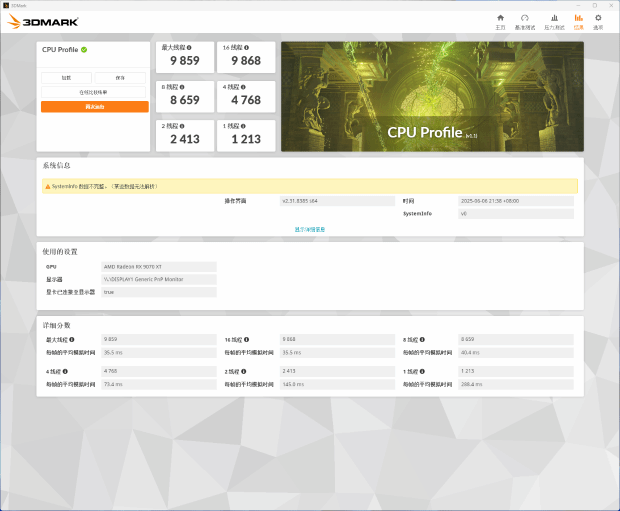This screenshot has width=620, height=511.
Task: Click the 288.4 ms value under 1 thread
Action: point(516,384)
